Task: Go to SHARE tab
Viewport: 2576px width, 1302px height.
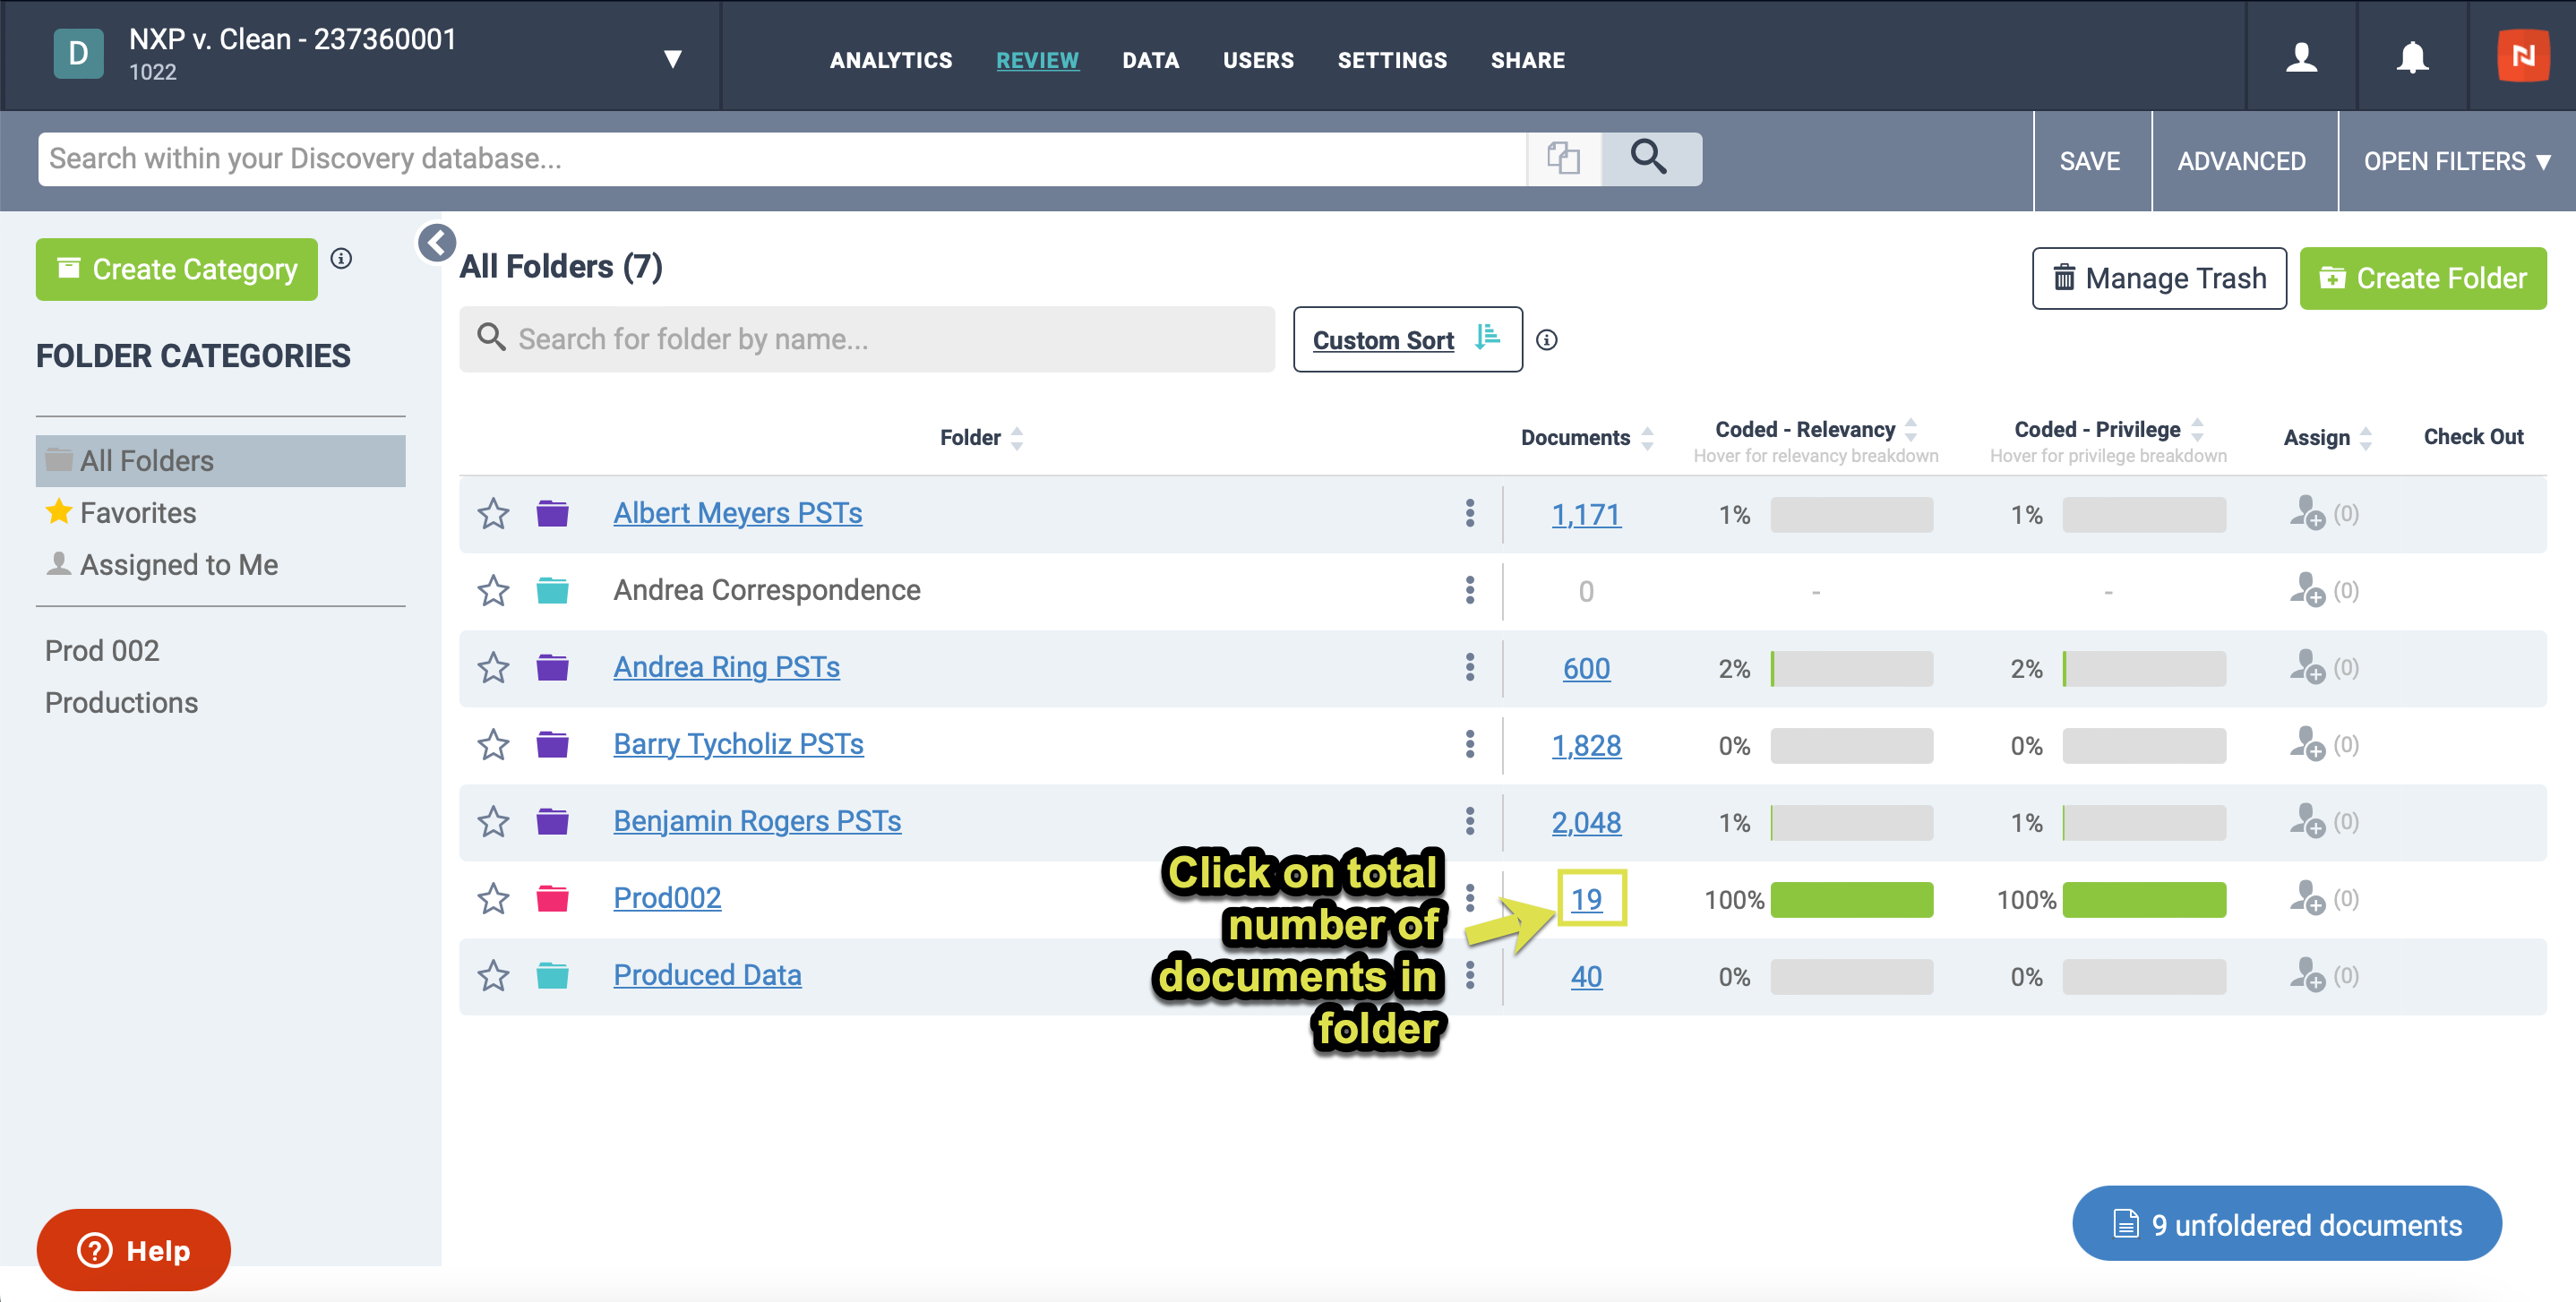Action: pos(1528,60)
